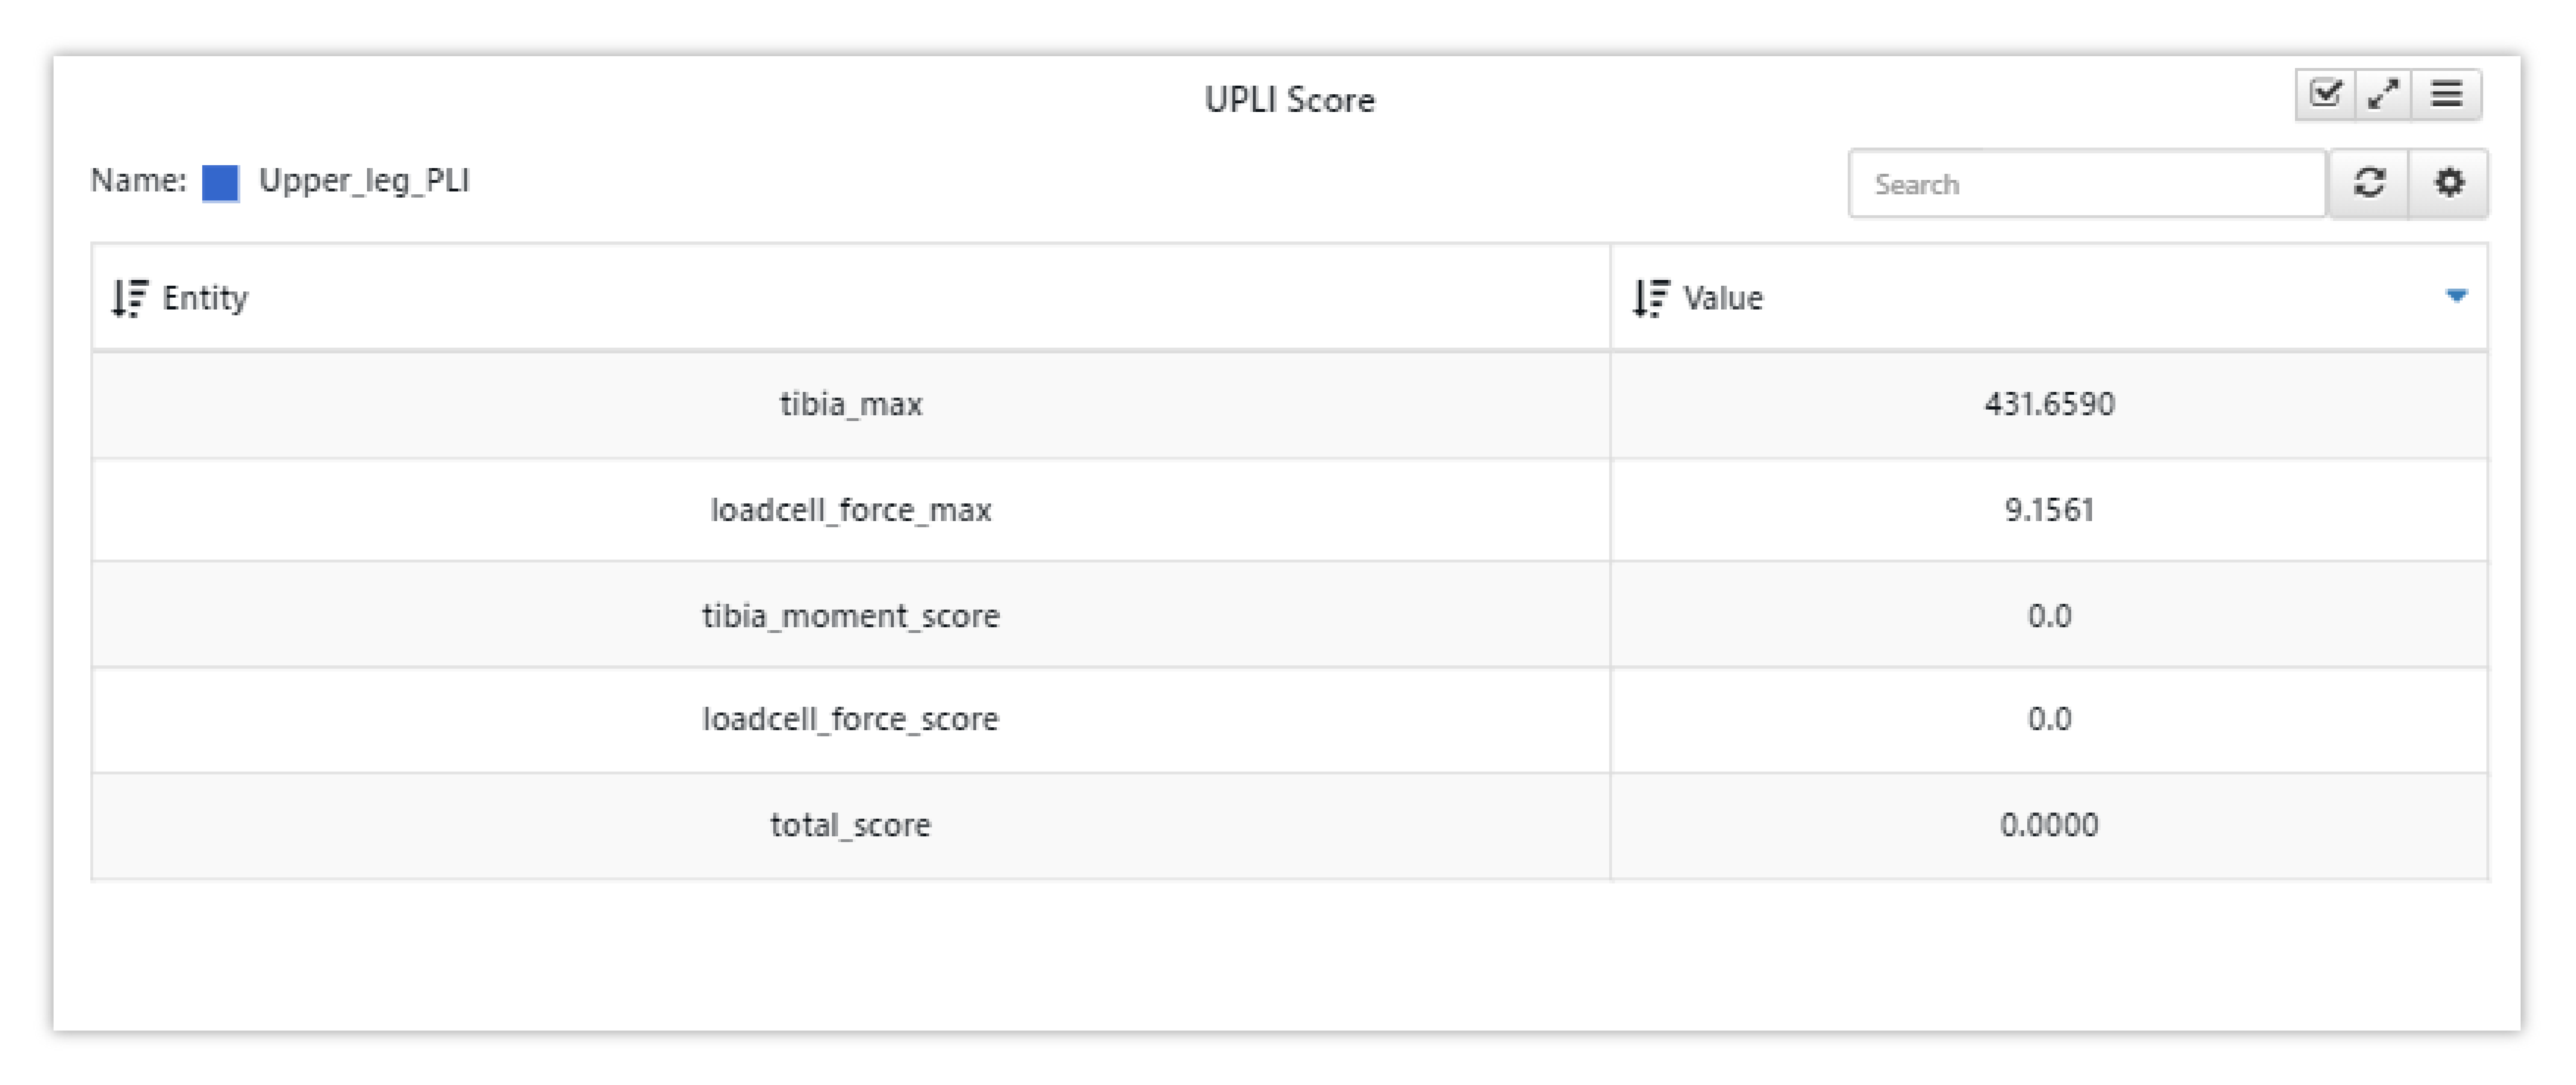2576x1085 pixels.
Task: Open the Value column dropdown arrow
Action: pos(2457,296)
